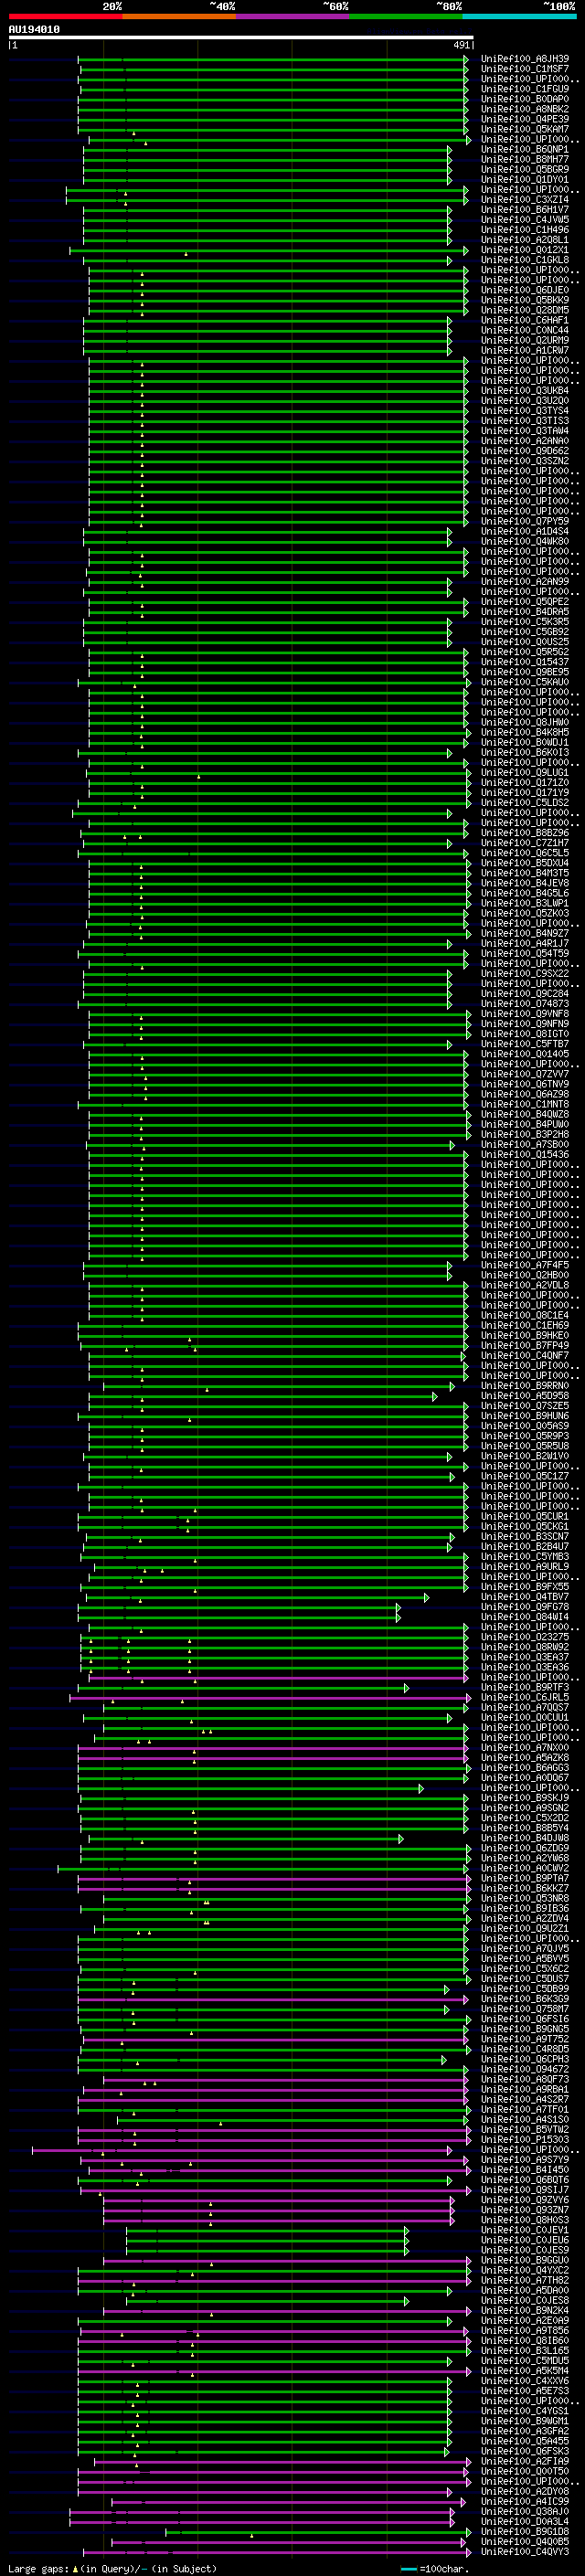Open hit UniRef100_A8JH39
Image resolution: width=585 pixels, height=2576 pixels.
(x=525, y=59)
